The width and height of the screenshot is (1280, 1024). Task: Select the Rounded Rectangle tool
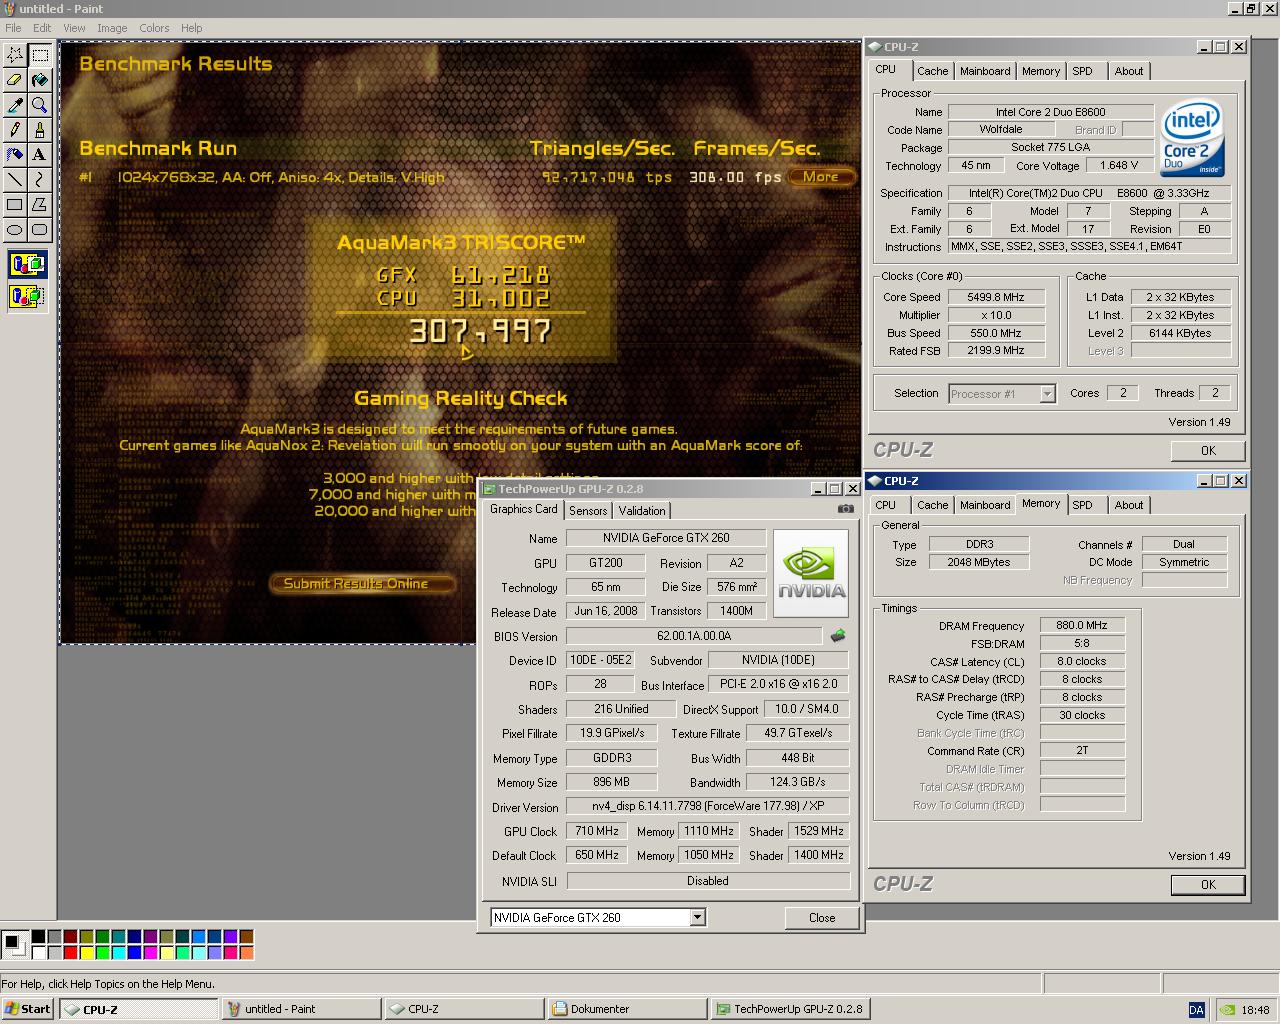39,230
